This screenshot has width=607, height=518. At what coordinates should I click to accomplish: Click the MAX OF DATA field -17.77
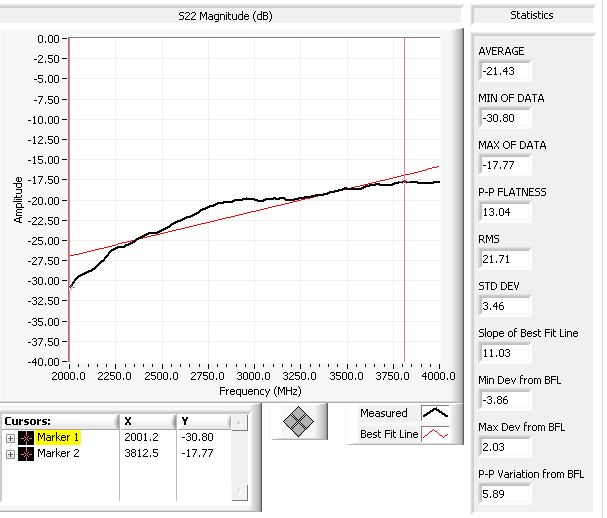(x=505, y=165)
